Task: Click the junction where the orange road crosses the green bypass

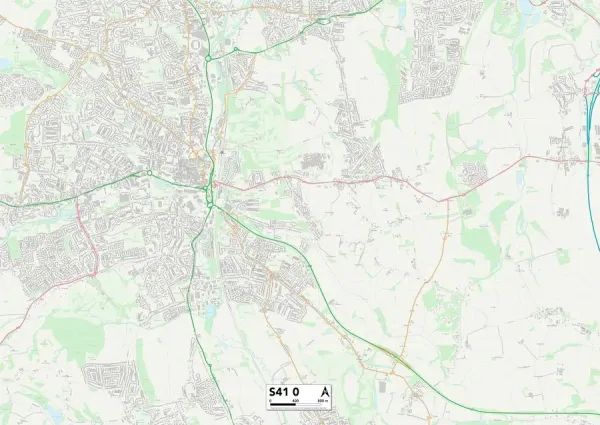Action: (x=398, y=358)
